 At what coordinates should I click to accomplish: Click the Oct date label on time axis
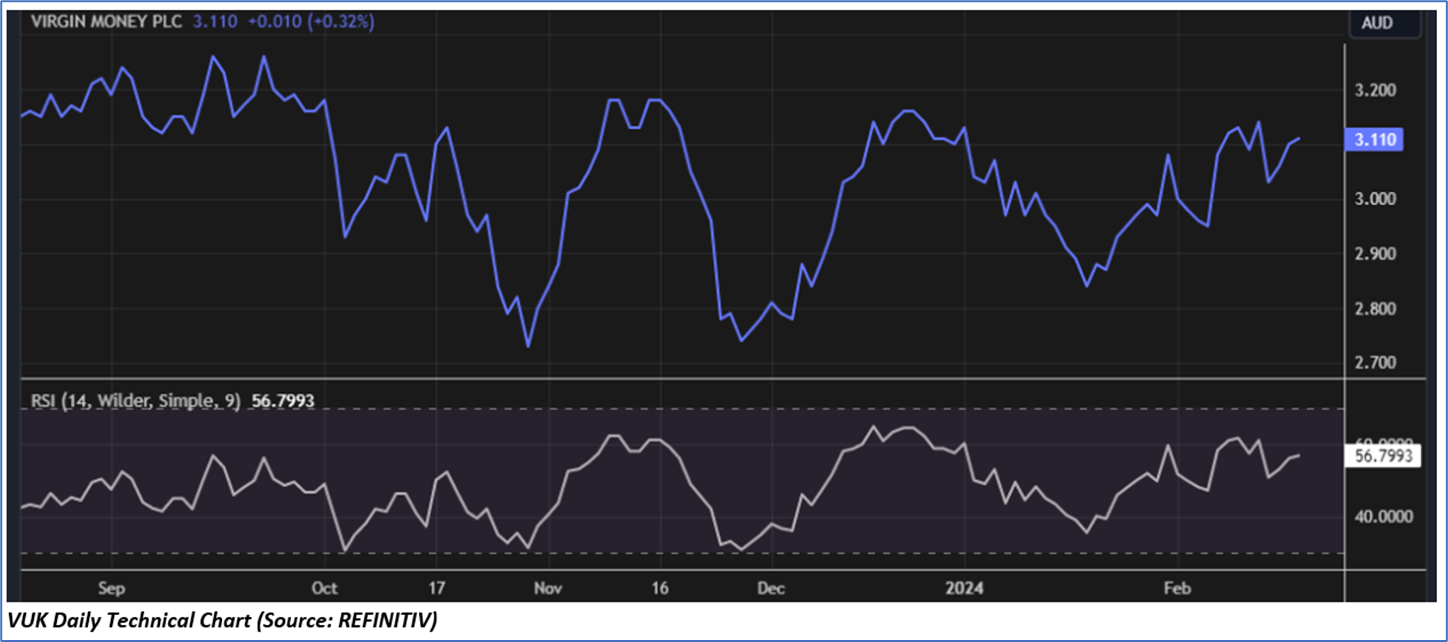(x=325, y=588)
